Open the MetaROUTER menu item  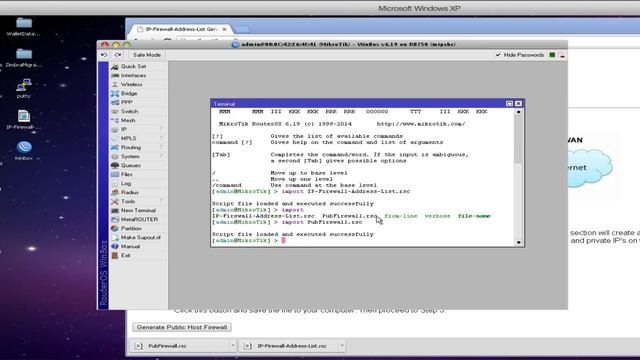(138, 219)
